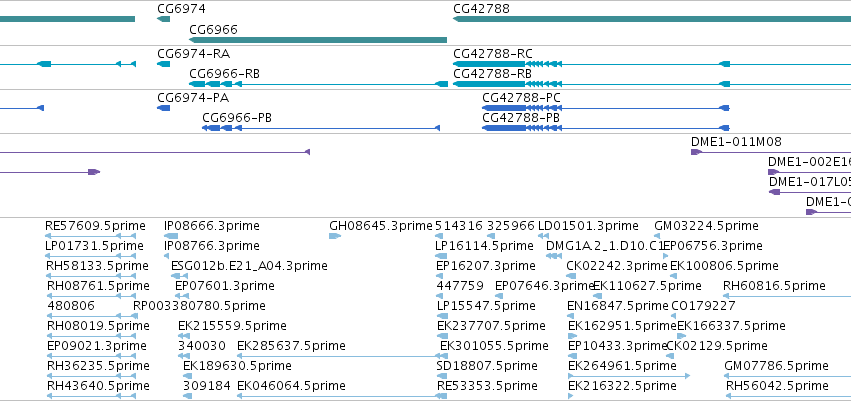Image resolution: width=851 pixels, height=401 pixels.
Task: Select protein CG42788-PC
Action: click(x=521, y=98)
